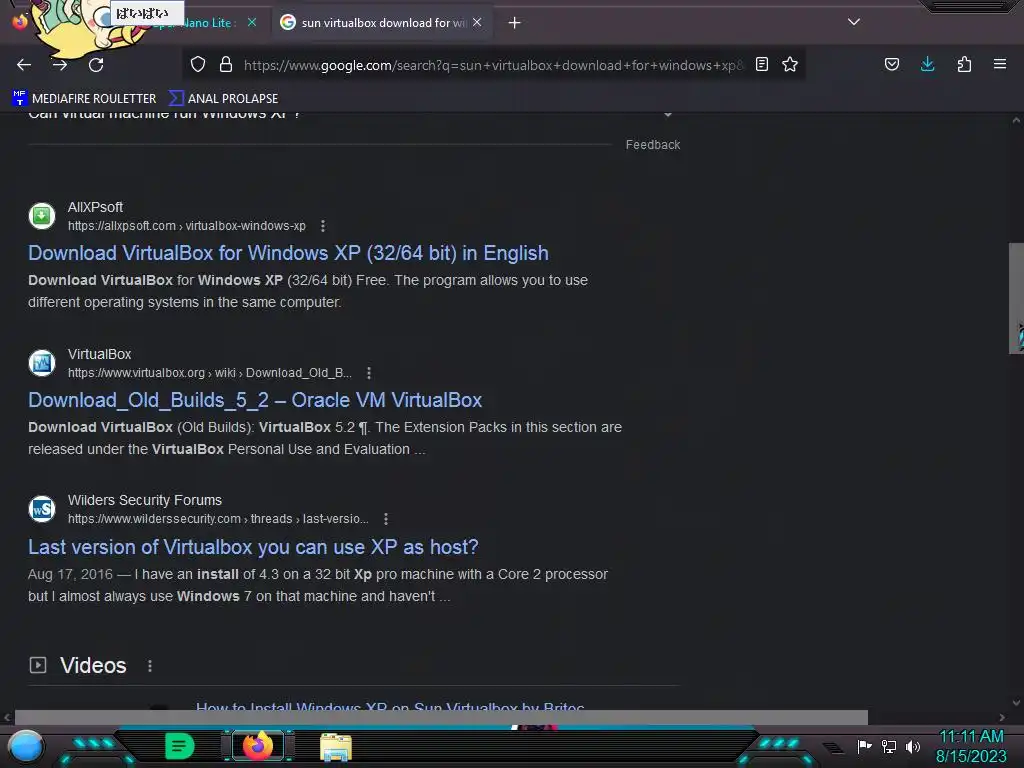Viewport: 1024px width, 768px height.
Task: Click the Wilders Security Forums favicon
Action: coord(42,509)
